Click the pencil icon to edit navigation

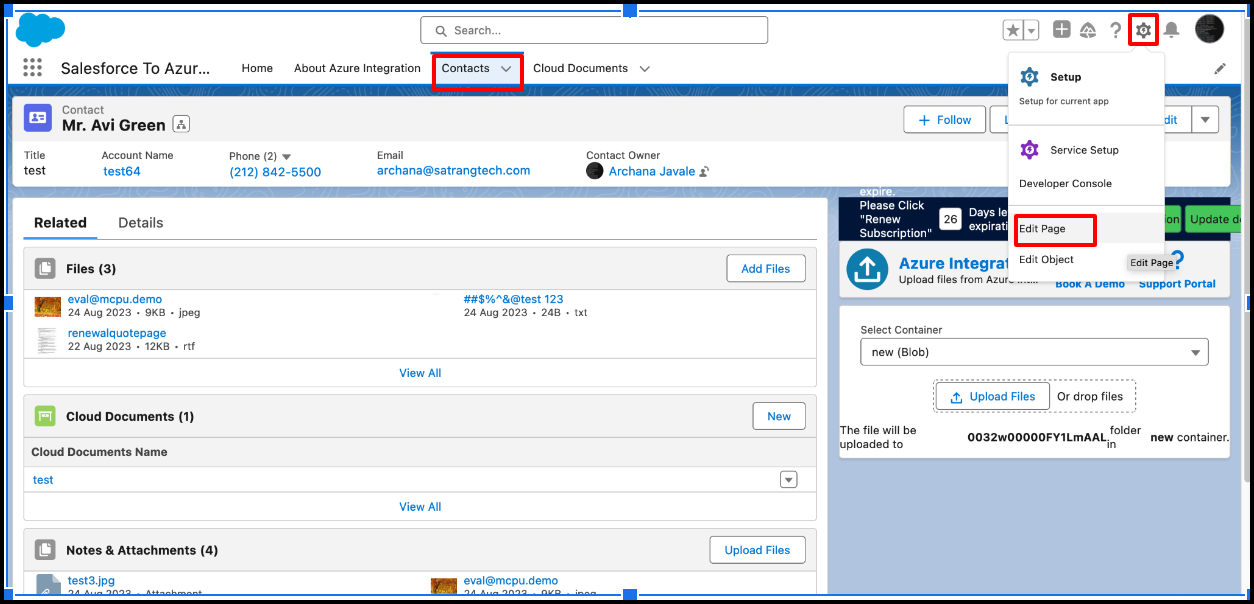coord(1220,69)
